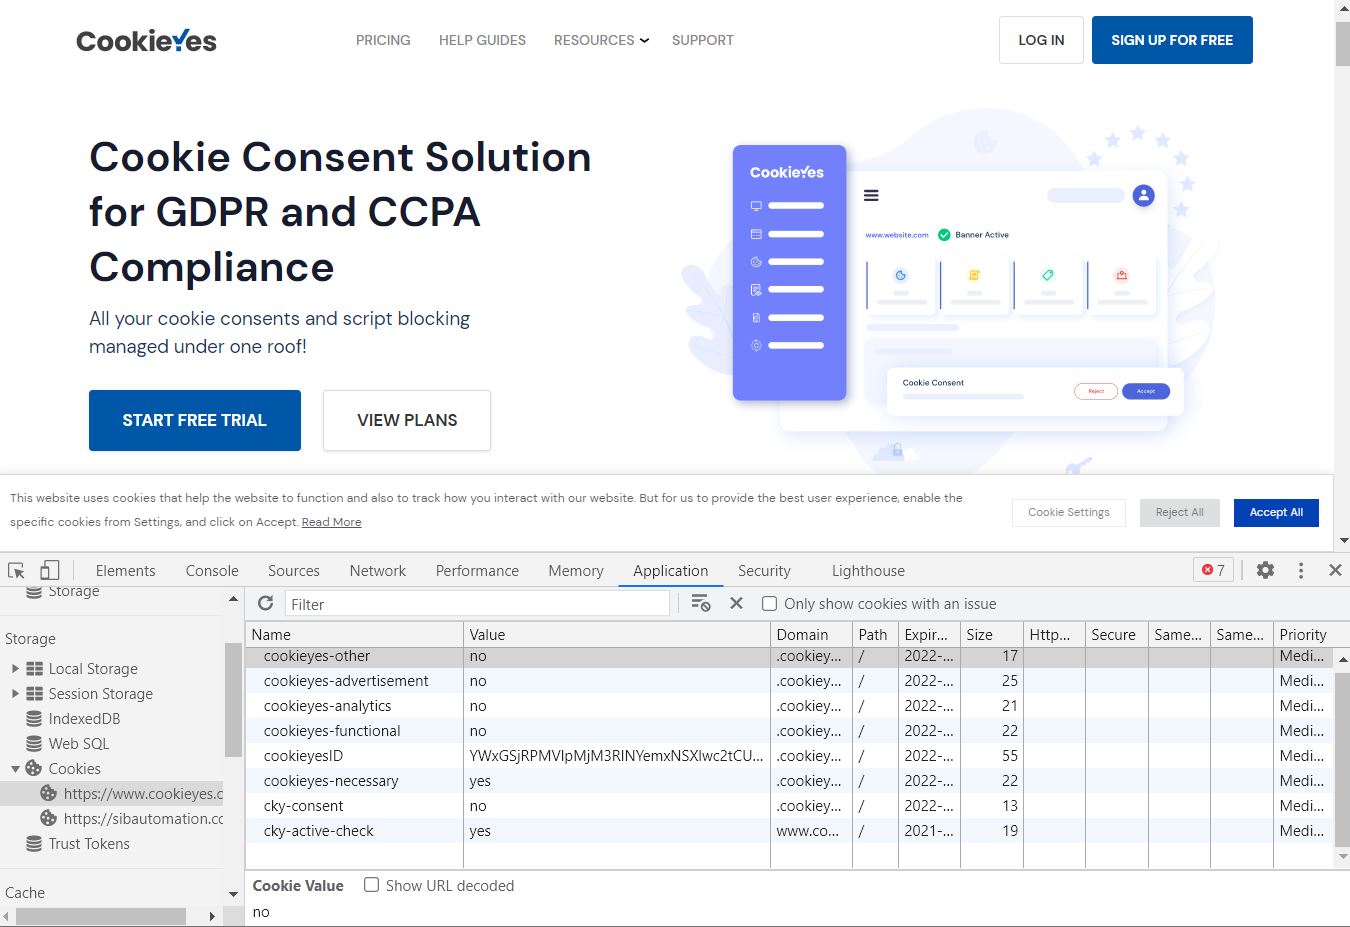This screenshot has width=1350, height=927.
Task: Open the Sources tab
Action: (294, 570)
